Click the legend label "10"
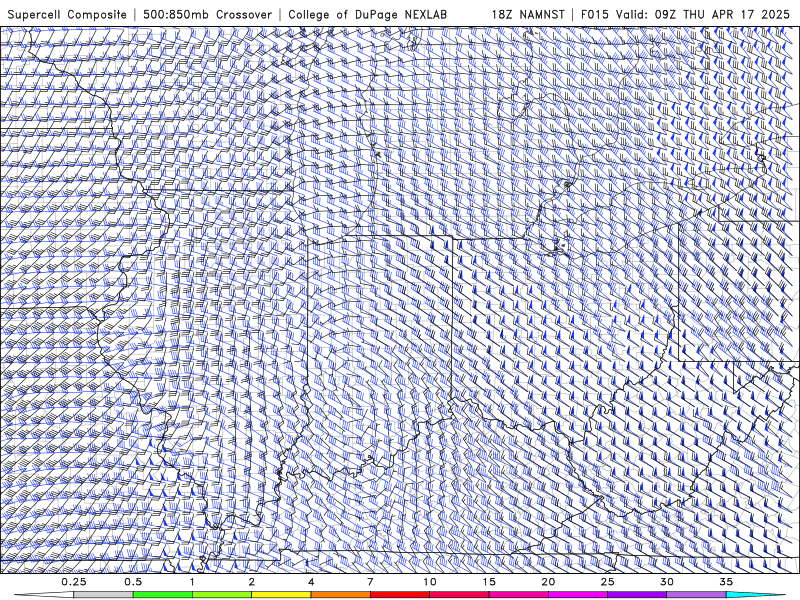Screen dimensions: 800x600 pos(430,582)
